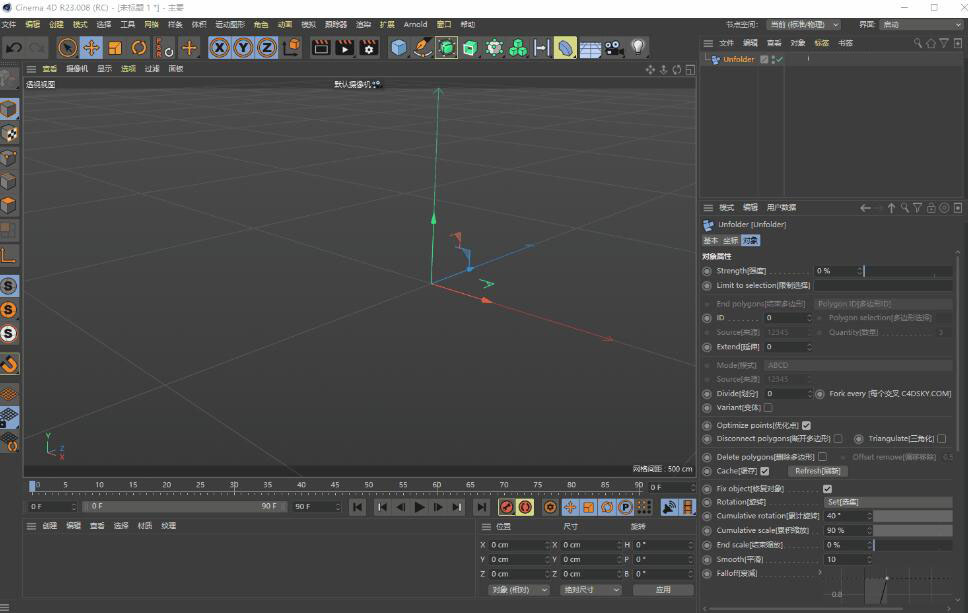This screenshot has width=968, height=613.
Task: Go to the end of the timeline
Action: [x=481, y=507]
